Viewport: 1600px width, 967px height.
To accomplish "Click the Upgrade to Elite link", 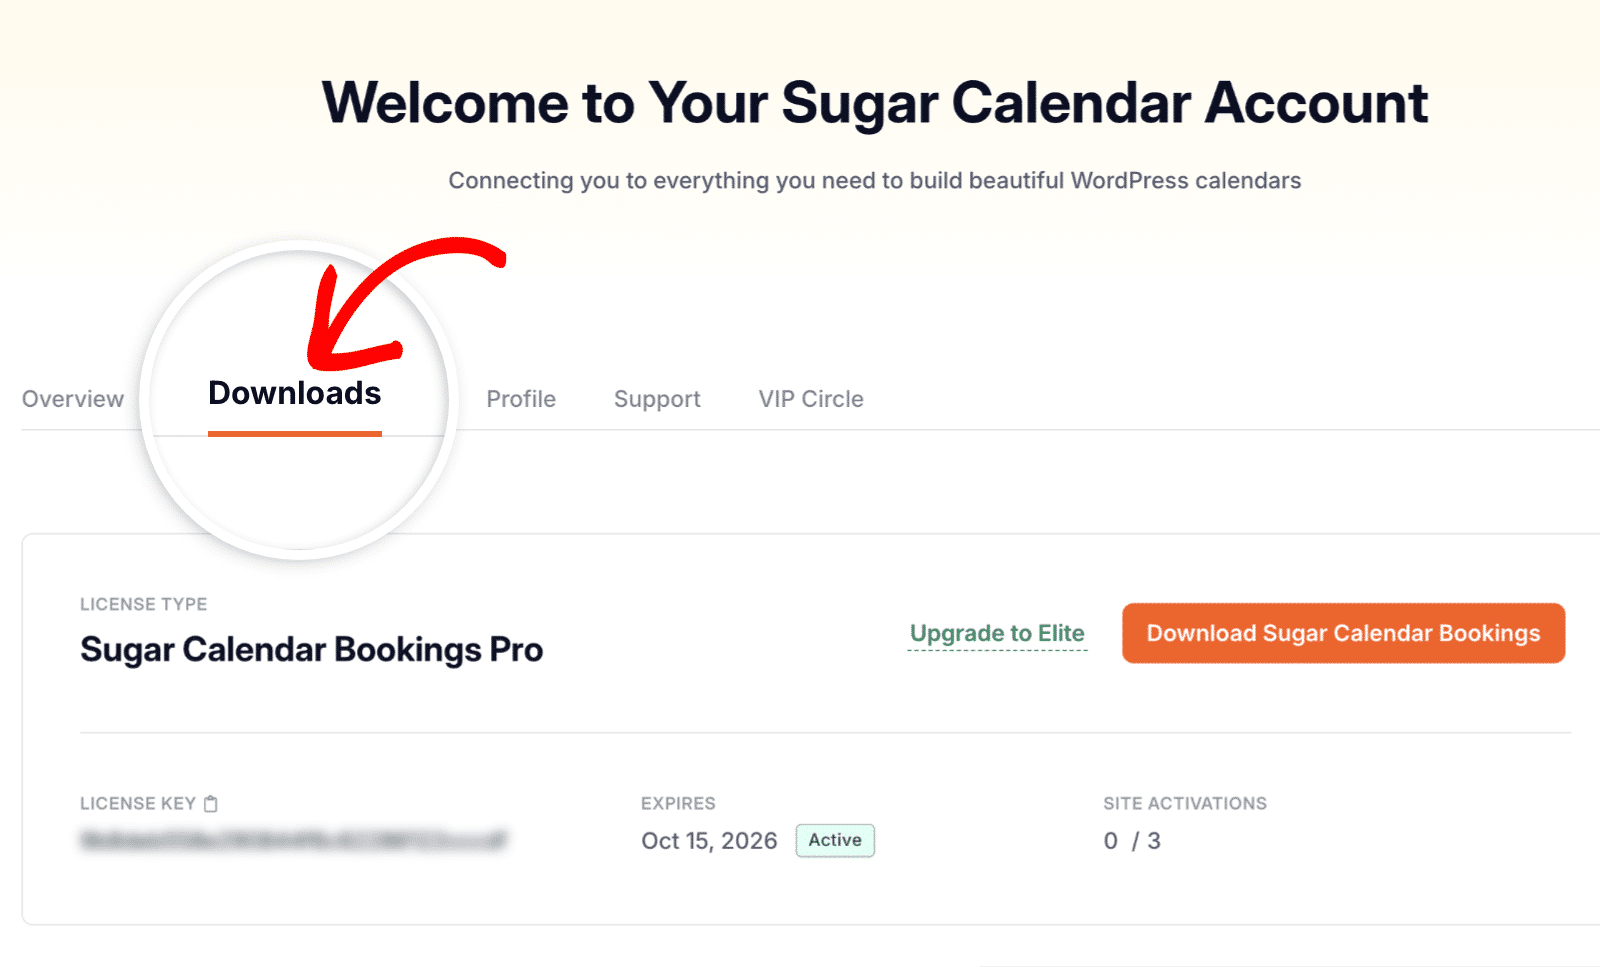I will click(x=997, y=634).
